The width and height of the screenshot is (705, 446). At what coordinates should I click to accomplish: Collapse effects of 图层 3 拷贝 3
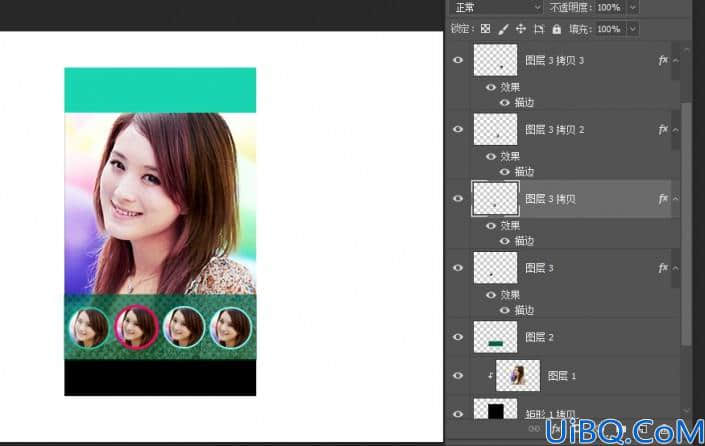point(676,61)
